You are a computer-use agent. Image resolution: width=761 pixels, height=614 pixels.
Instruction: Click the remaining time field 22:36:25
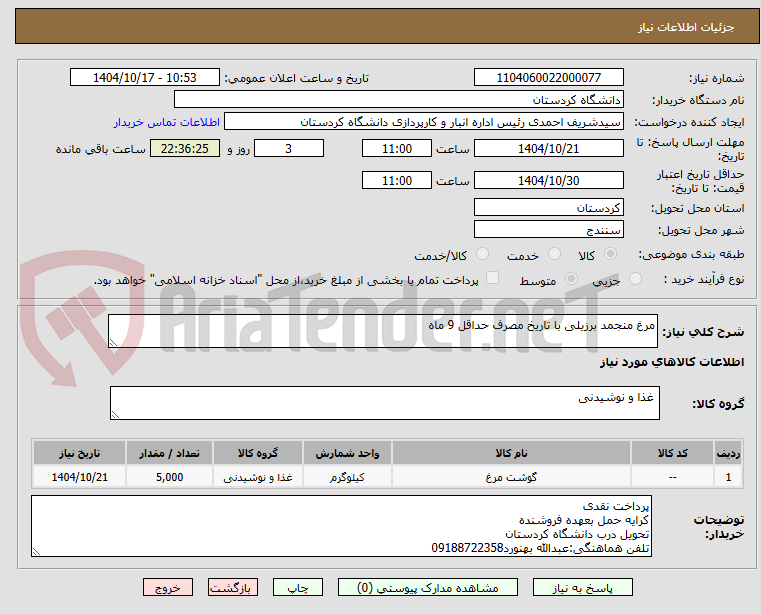pos(185,149)
